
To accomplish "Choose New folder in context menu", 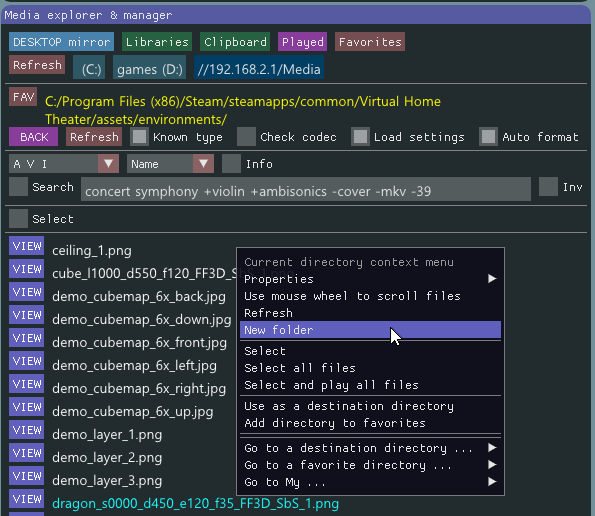I will point(370,330).
